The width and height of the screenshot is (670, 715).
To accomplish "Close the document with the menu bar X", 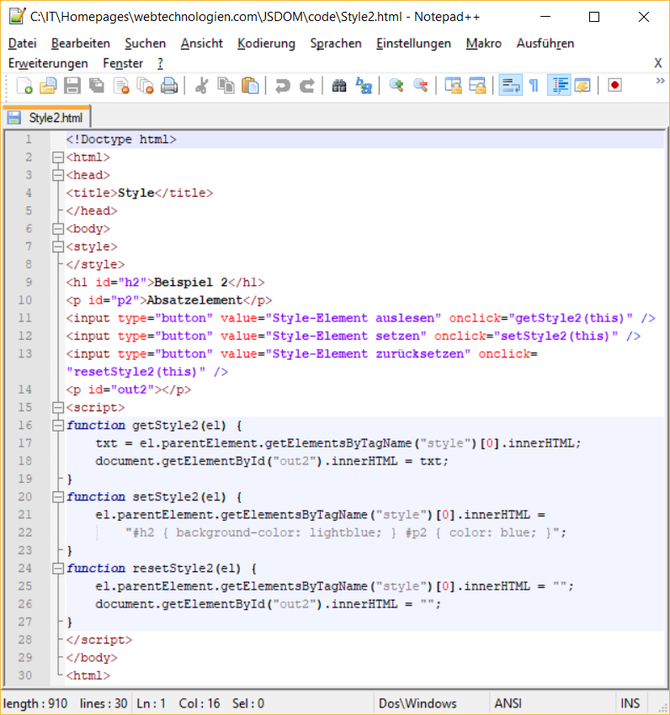I will pyautogui.click(x=658, y=63).
